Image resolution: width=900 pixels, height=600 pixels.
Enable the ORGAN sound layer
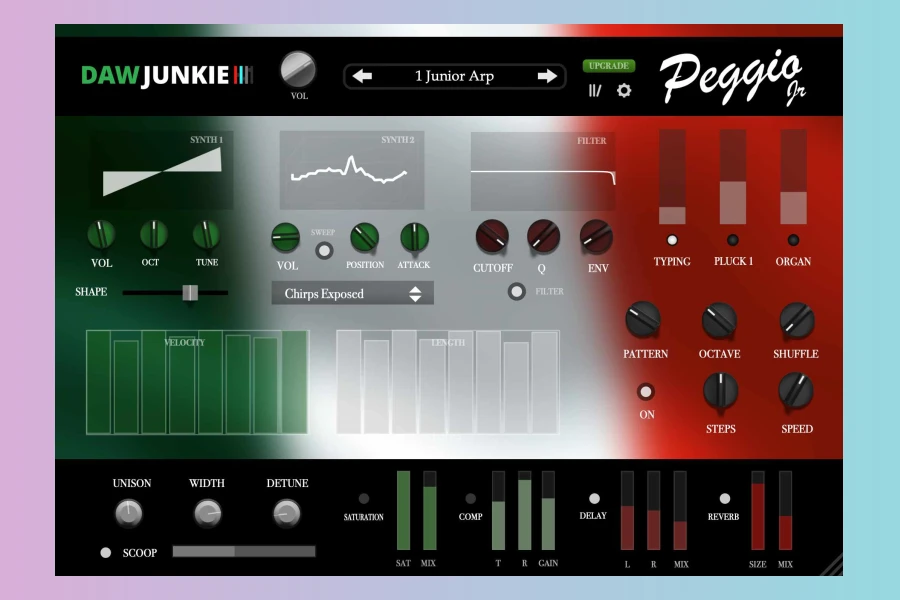(x=793, y=240)
